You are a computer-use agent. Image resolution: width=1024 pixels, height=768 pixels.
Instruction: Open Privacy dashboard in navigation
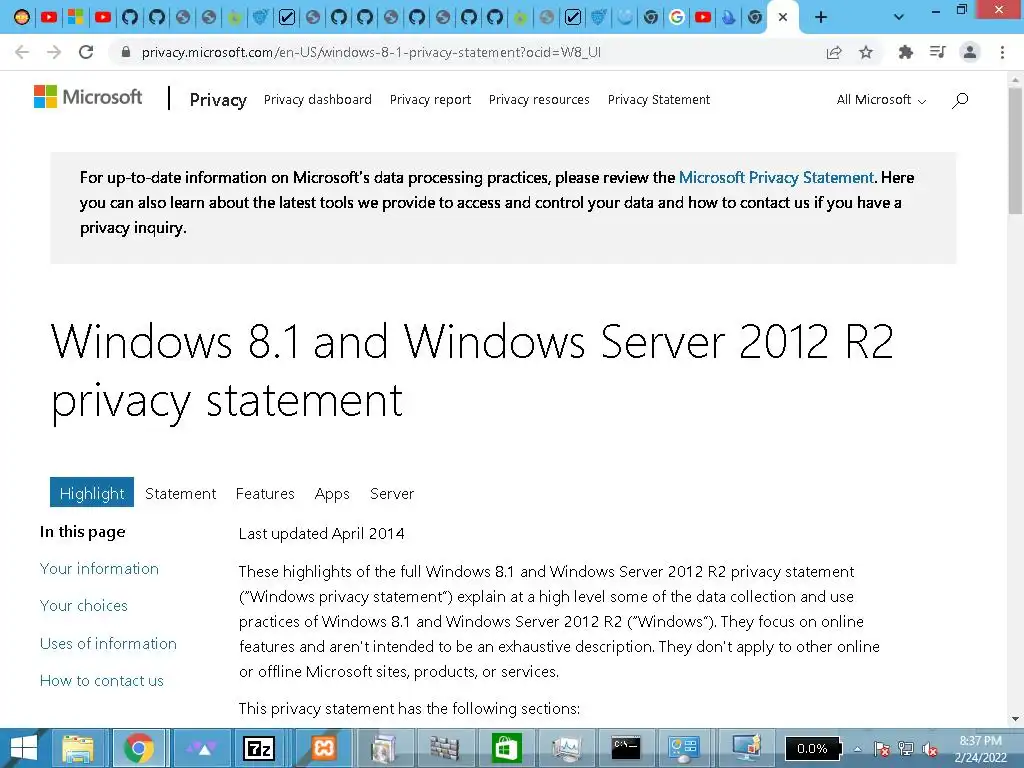pos(317,99)
